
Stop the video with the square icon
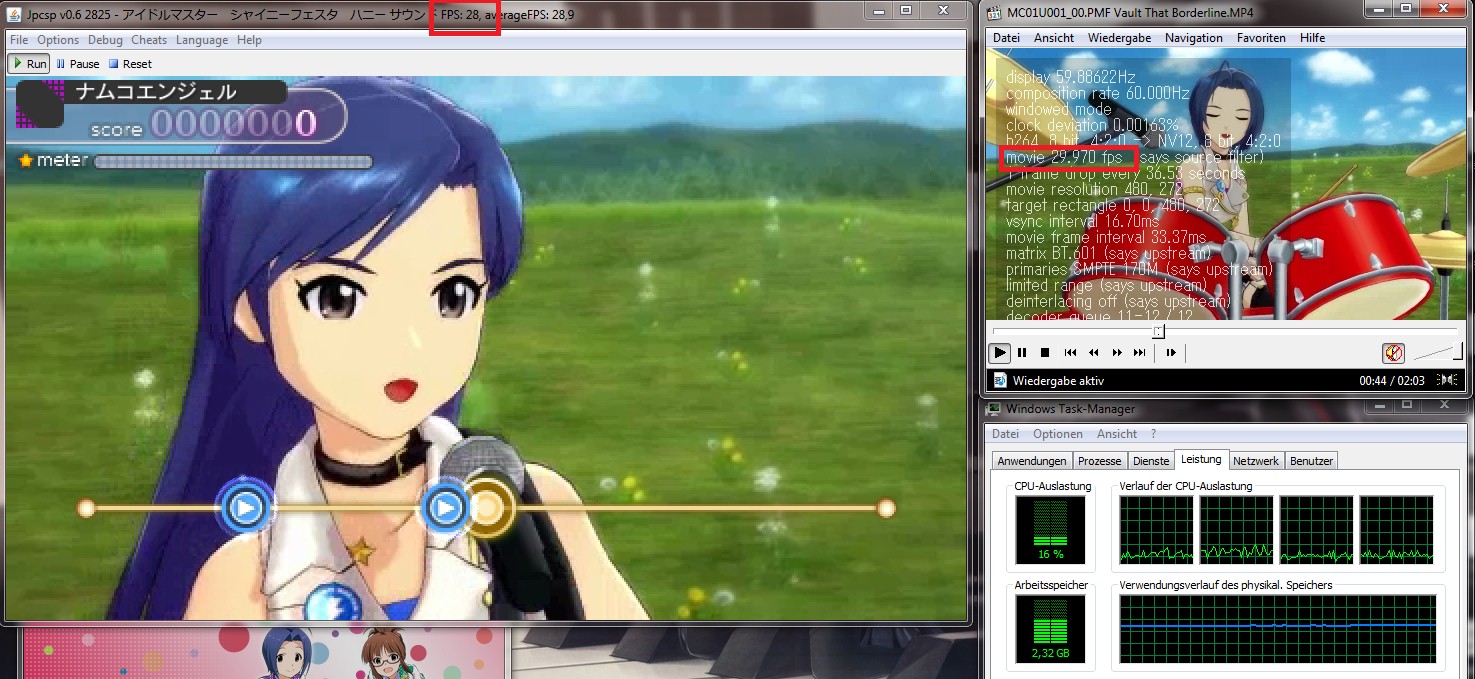point(1045,353)
